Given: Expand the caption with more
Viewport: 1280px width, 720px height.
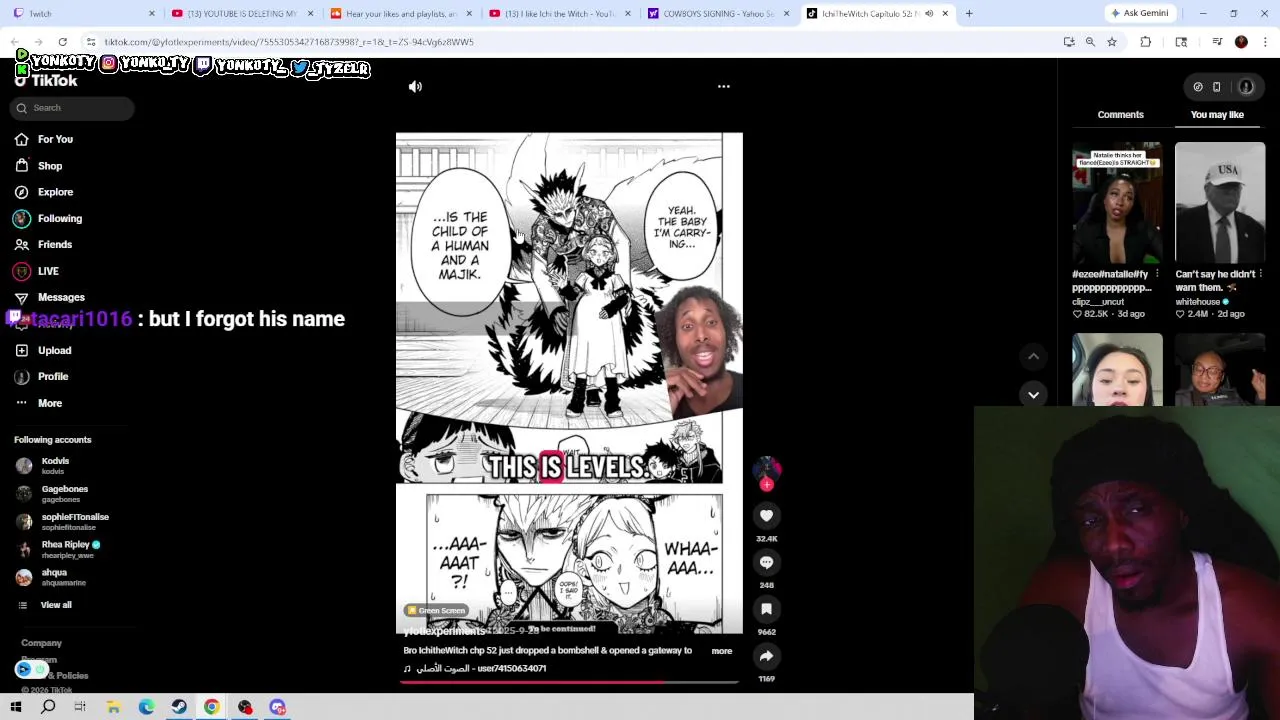Looking at the screenshot, I should click(x=722, y=651).
